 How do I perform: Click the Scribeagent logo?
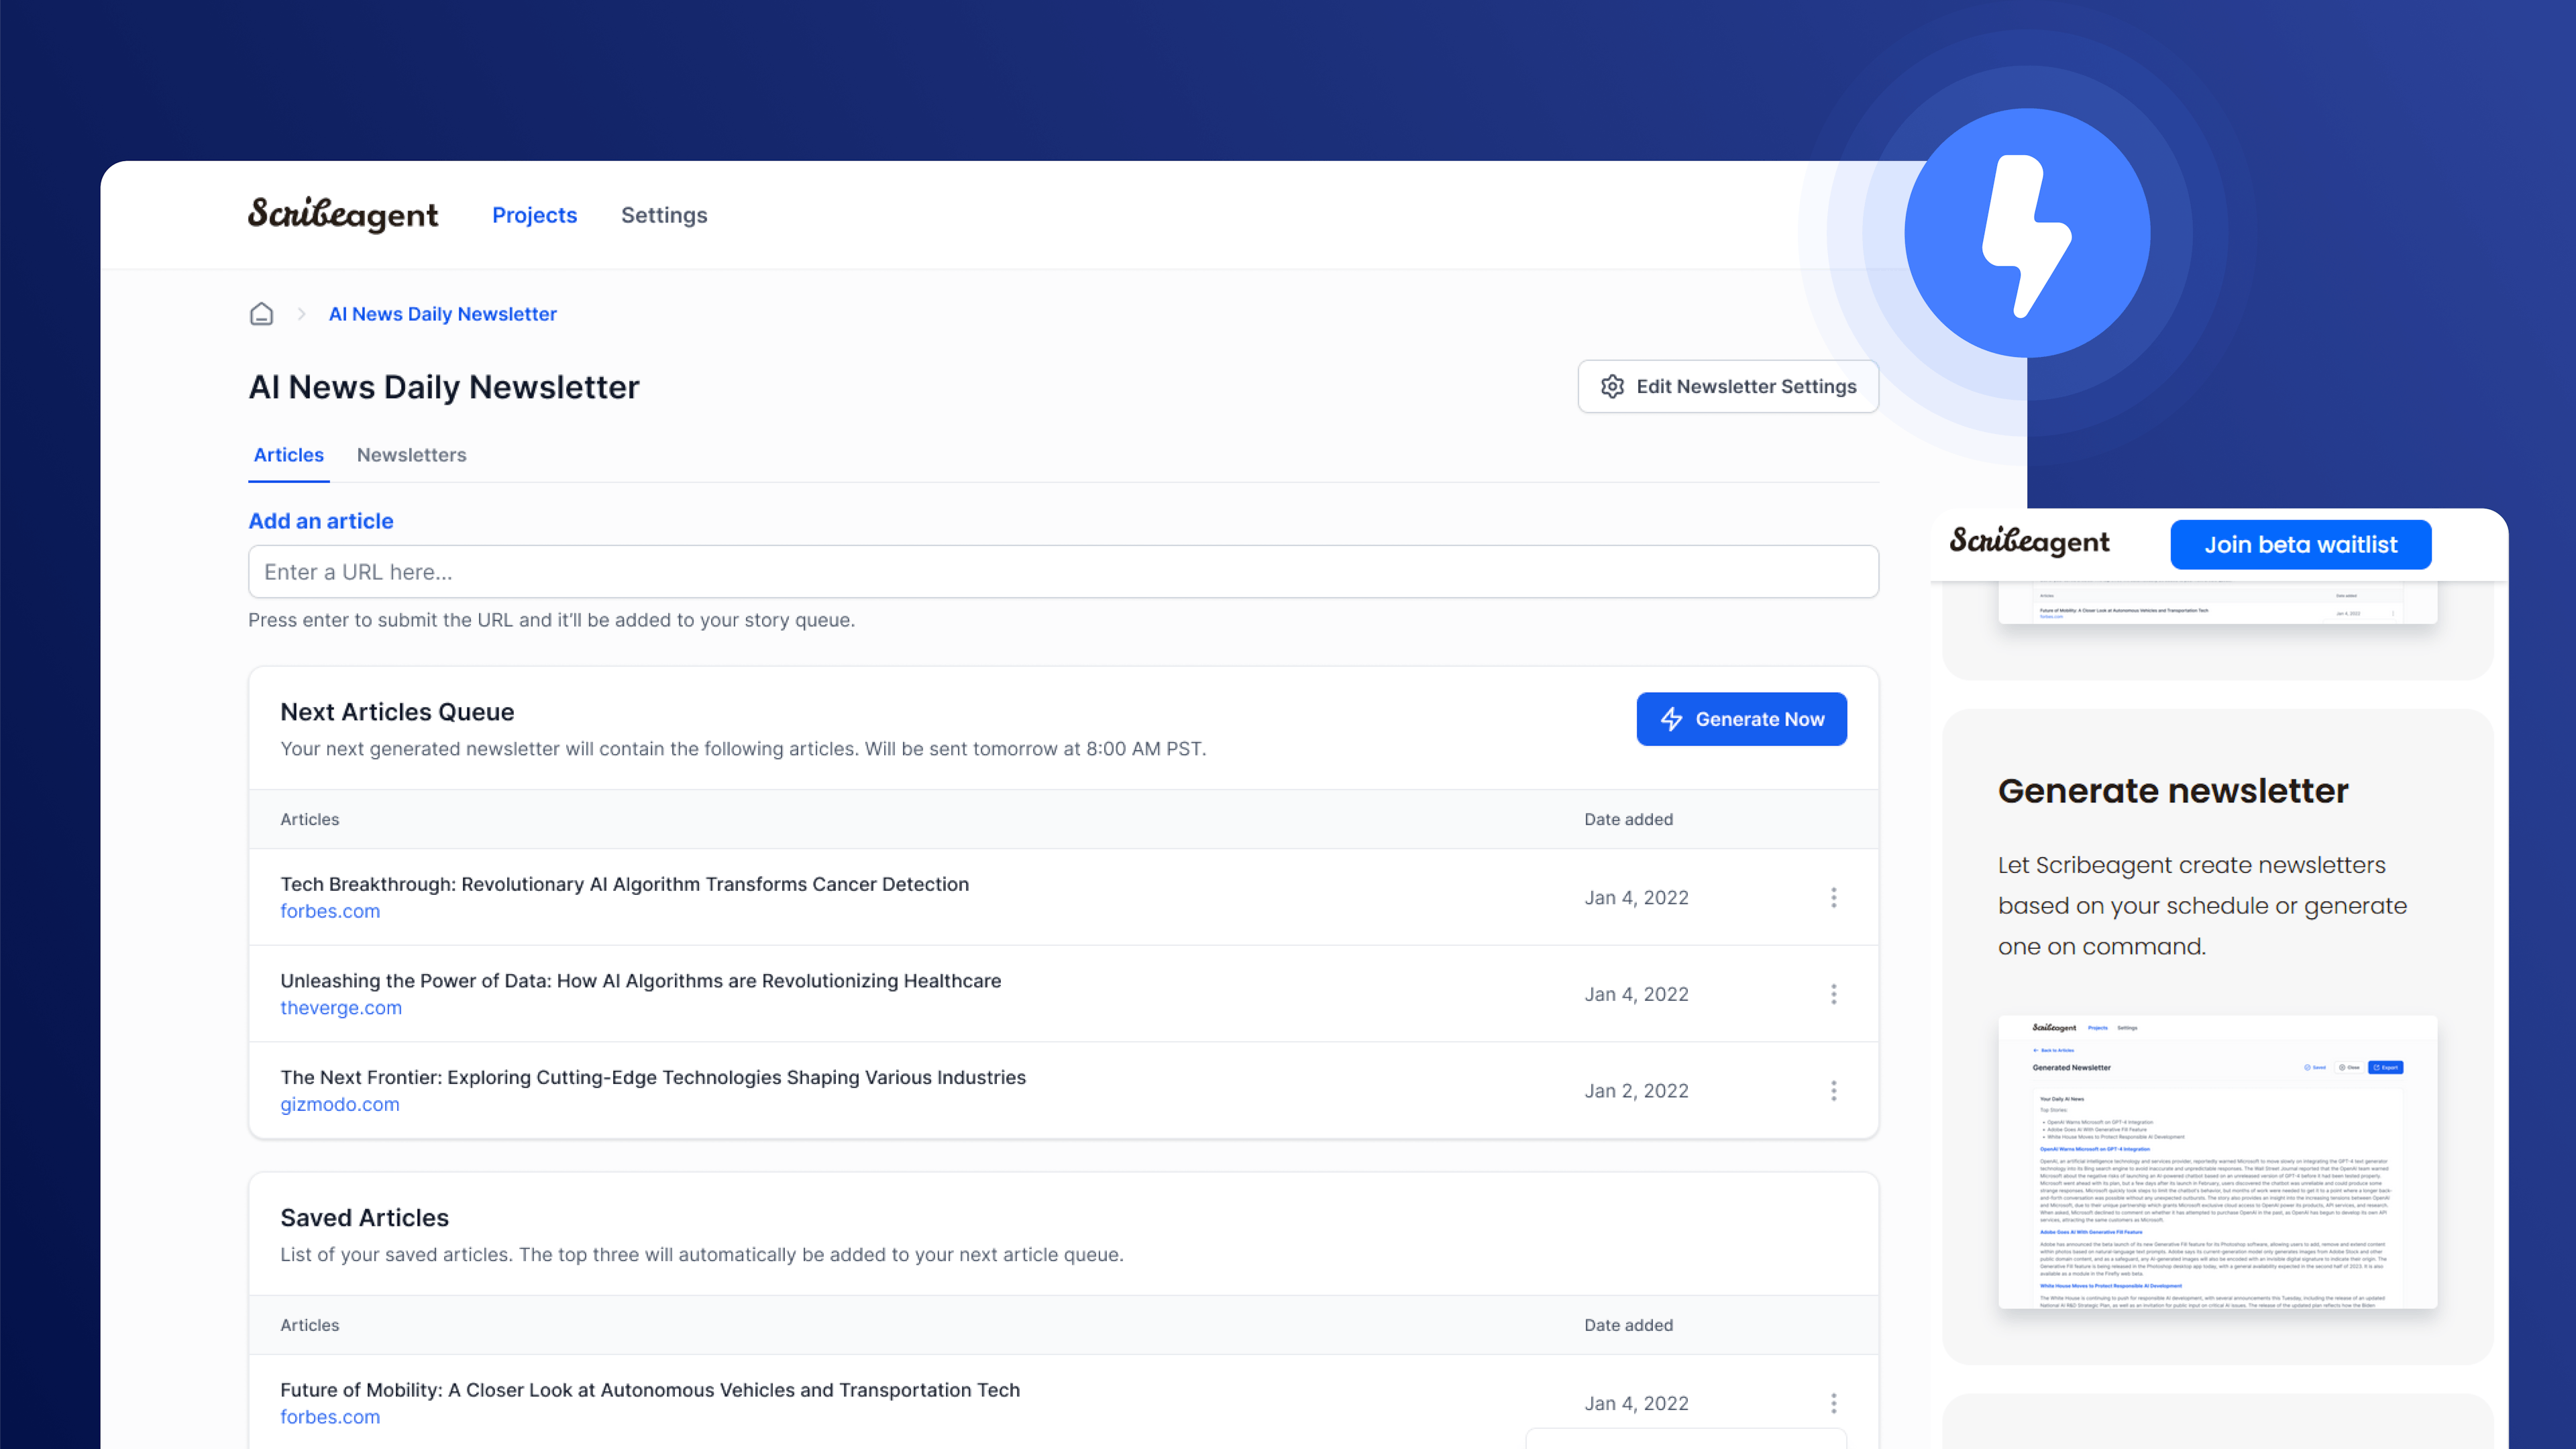[x=343, y=214]
